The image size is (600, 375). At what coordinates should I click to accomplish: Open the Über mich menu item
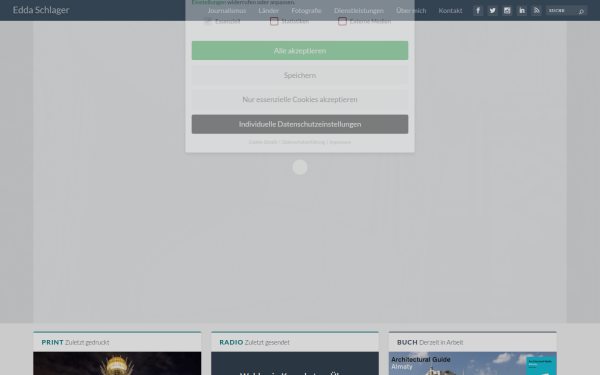pyautogui.click(x=411, y=11)
